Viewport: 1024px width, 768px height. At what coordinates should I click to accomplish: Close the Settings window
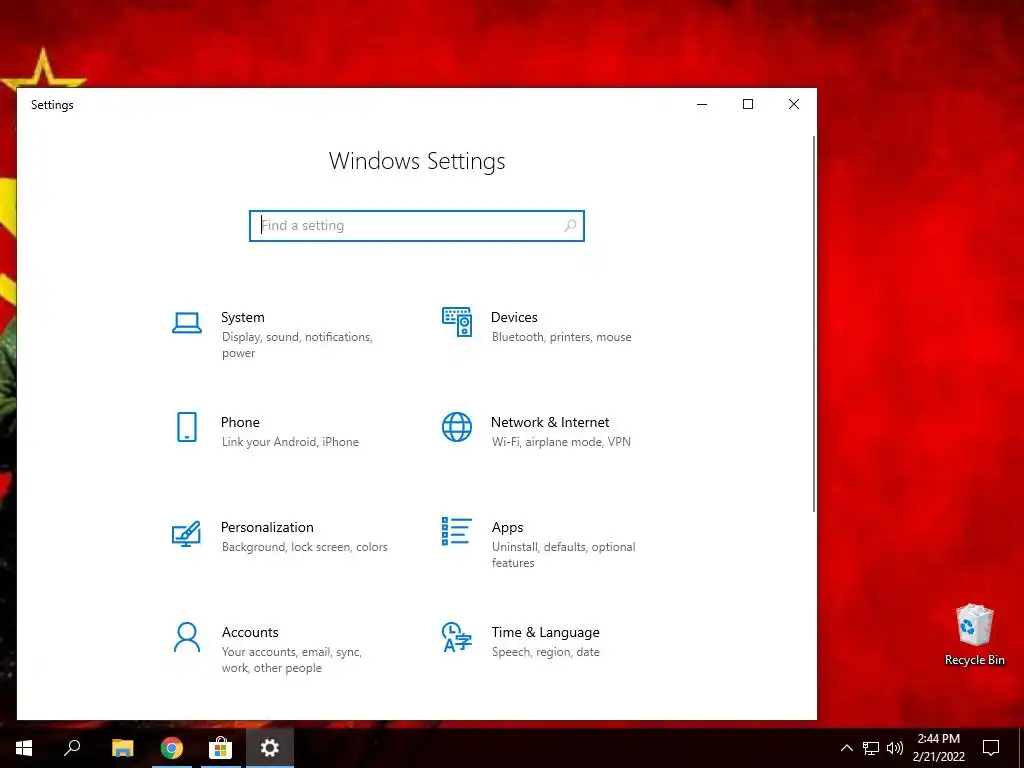point(793,104)
